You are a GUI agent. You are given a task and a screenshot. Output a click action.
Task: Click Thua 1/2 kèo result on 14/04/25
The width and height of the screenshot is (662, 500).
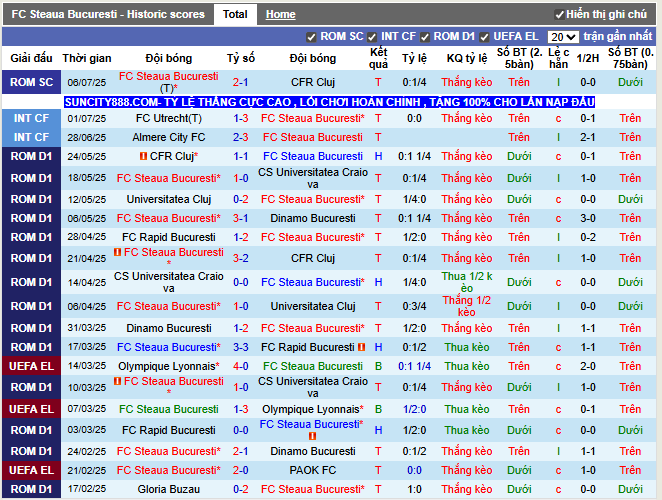[467, 282]
